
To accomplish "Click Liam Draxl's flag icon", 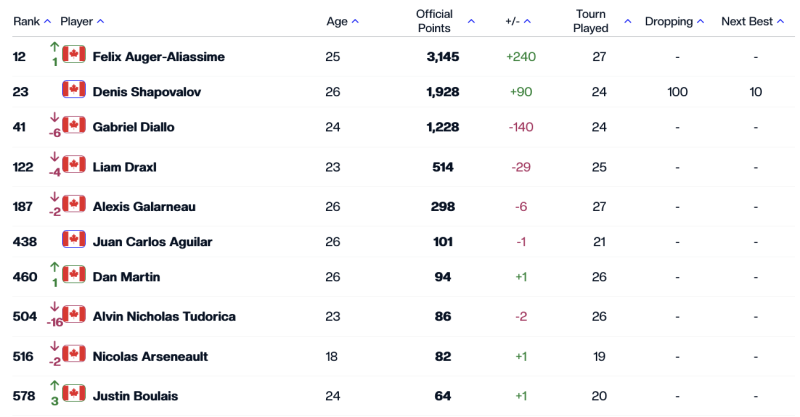I will pos(73,164).
